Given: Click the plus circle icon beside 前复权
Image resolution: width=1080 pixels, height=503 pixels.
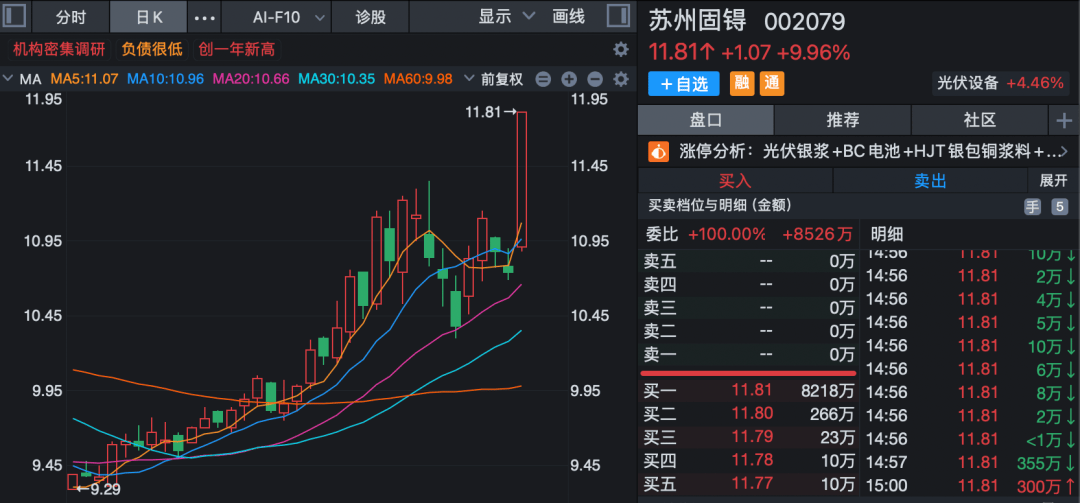Looking at the screenshot, I should point(569,79).
